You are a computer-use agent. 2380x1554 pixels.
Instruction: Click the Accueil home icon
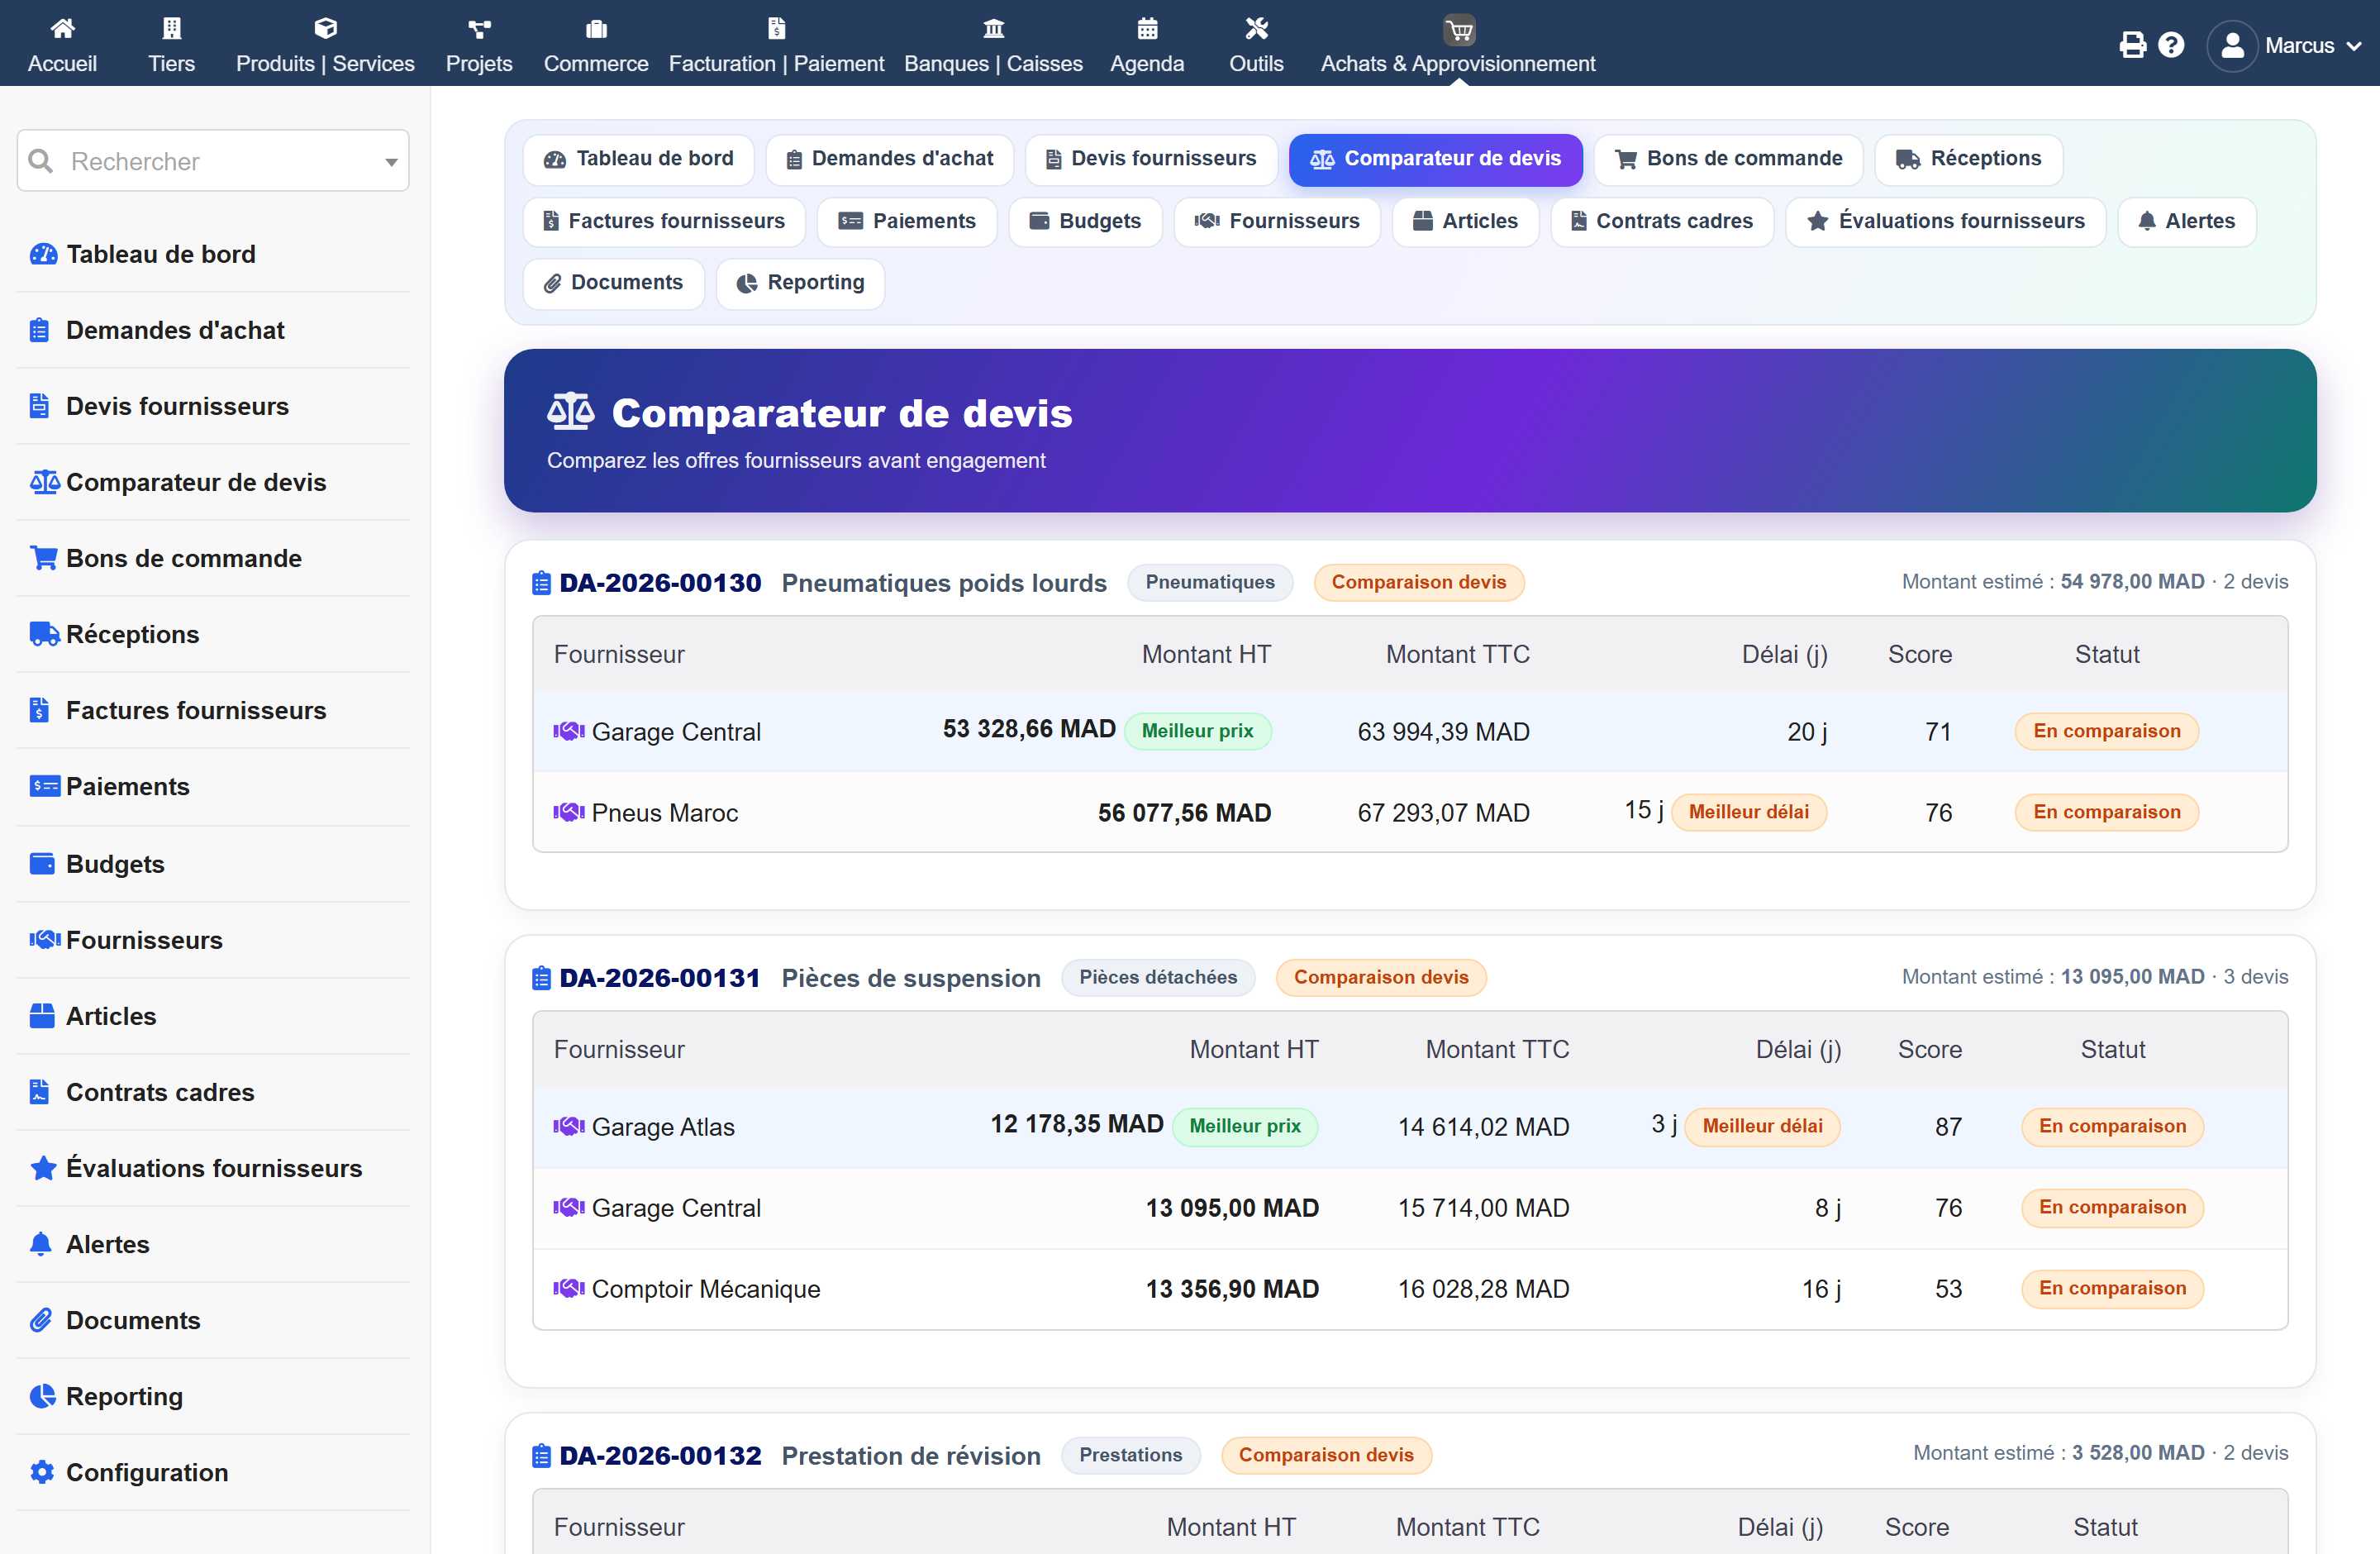[x=62, y=28]
